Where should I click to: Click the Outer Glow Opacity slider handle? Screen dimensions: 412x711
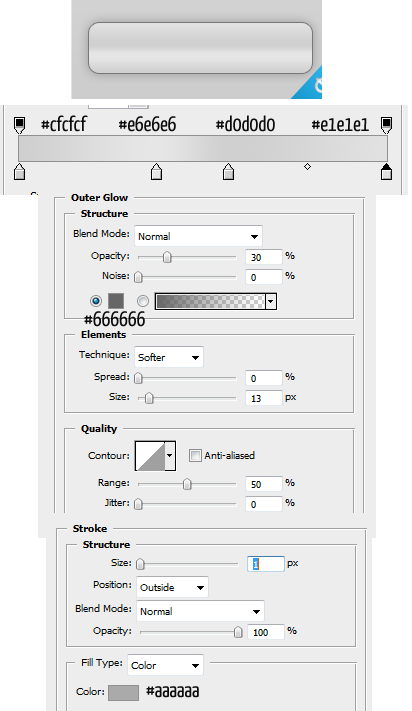(167, 257)
